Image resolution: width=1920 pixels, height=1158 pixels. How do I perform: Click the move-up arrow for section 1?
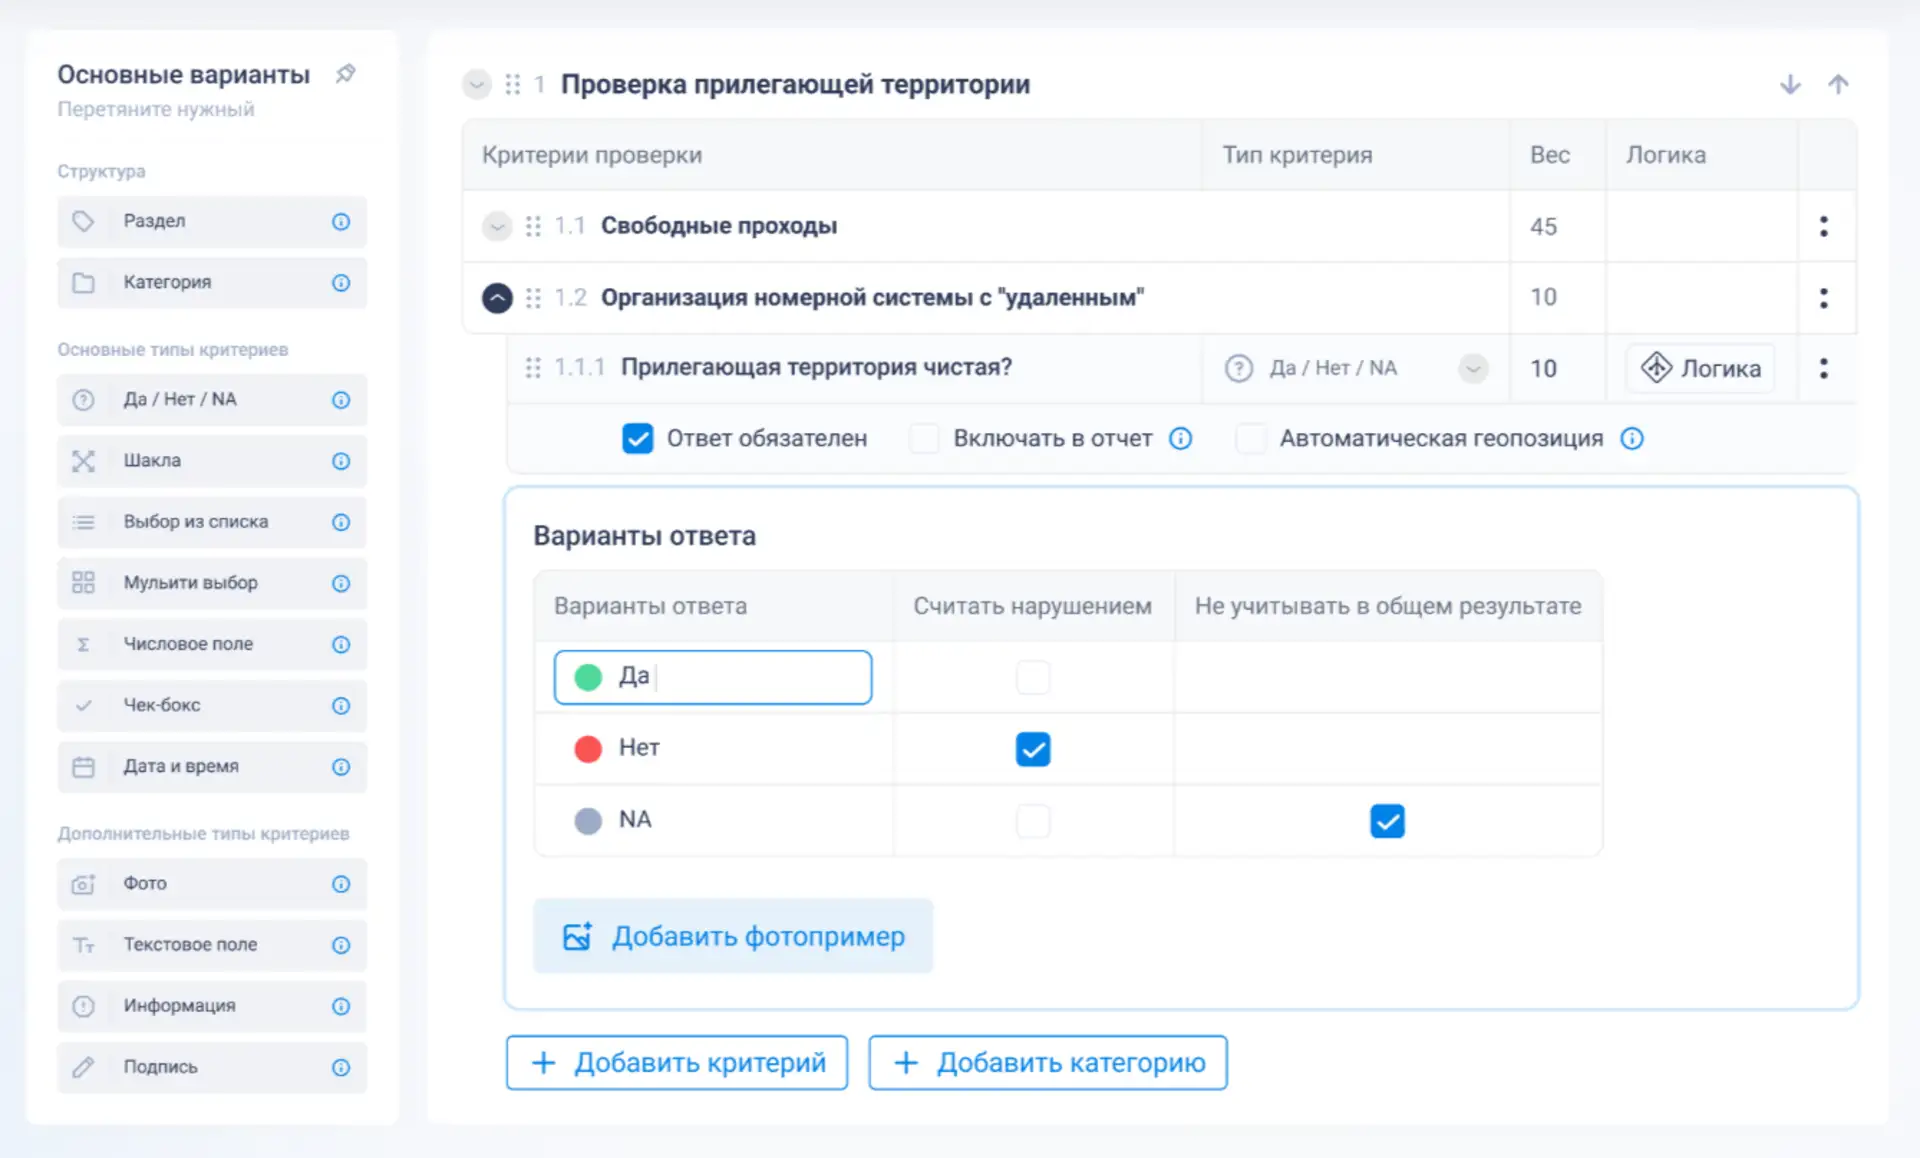point(1838,85)
